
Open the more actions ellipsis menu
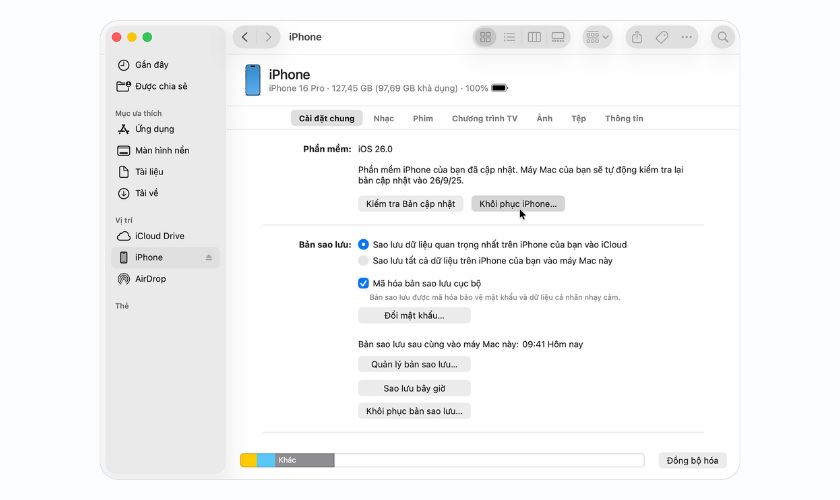click(x=687, y=37)
